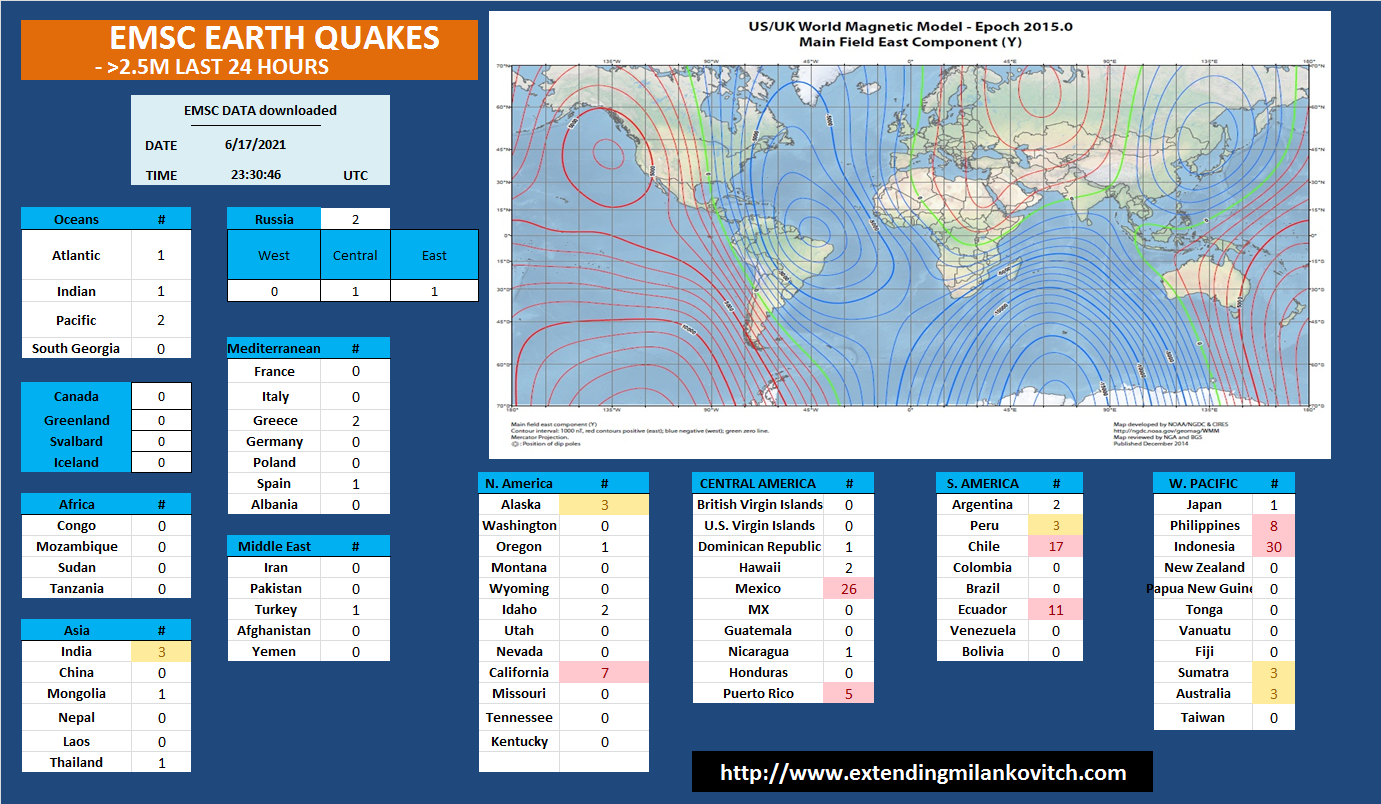Image resolution: width=1381 pixels, height=804 pixels.
Task: Click the Australia count cell
Action: click(x=1274, y=693)
